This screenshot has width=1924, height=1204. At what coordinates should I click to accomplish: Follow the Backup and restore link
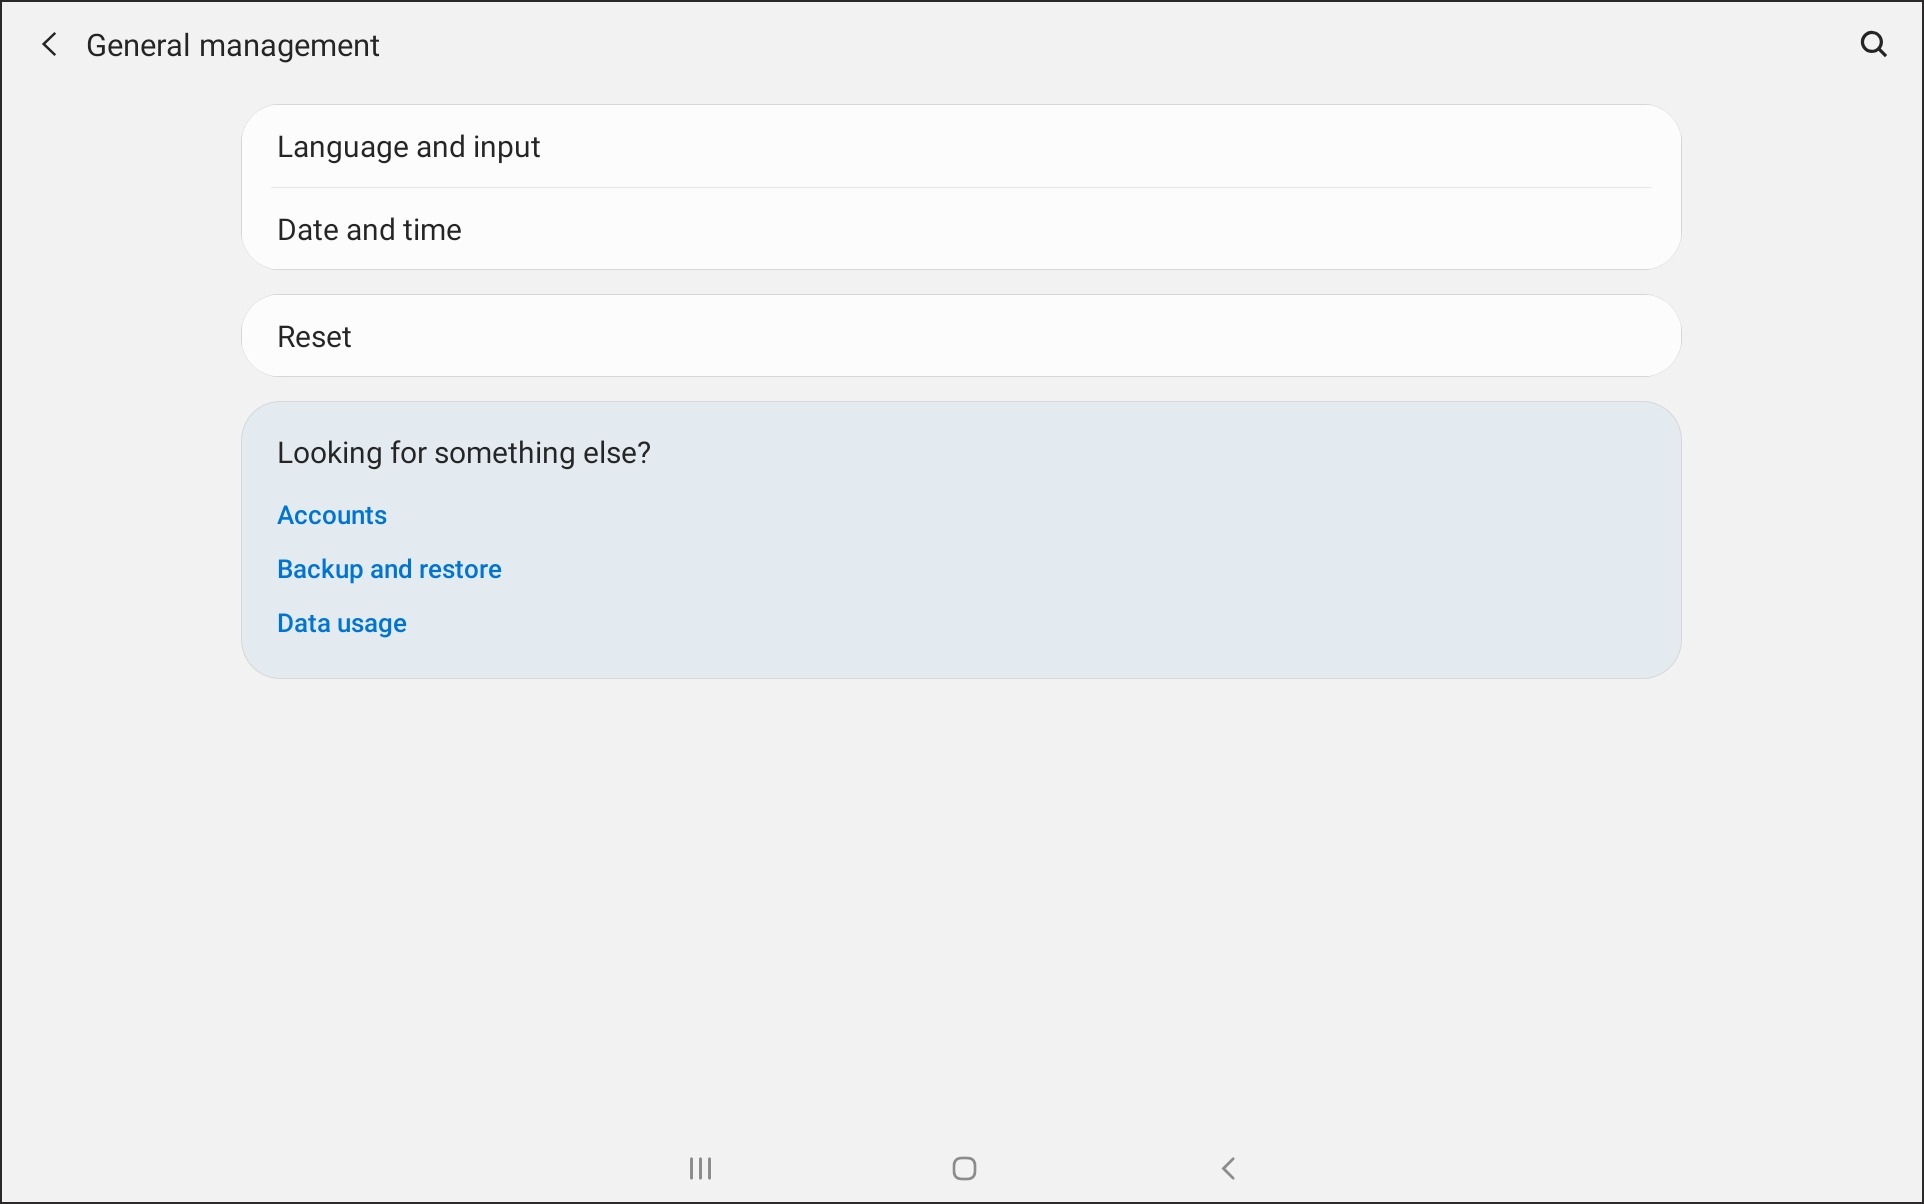[389, 569]
